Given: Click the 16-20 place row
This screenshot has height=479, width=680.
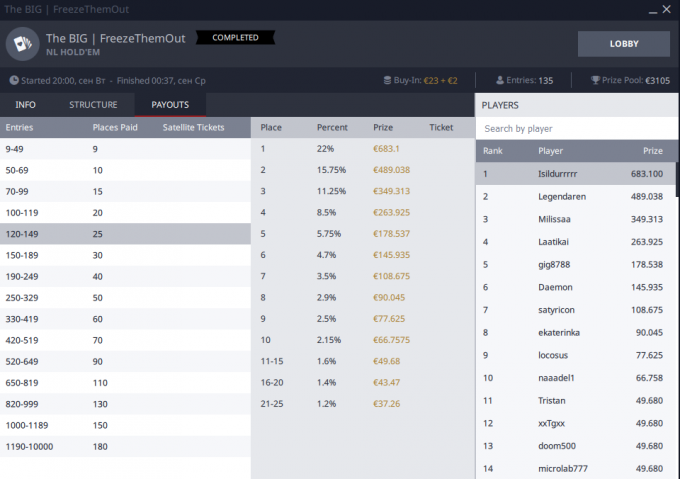Looking at the screenshot, I should pos(363,382).
